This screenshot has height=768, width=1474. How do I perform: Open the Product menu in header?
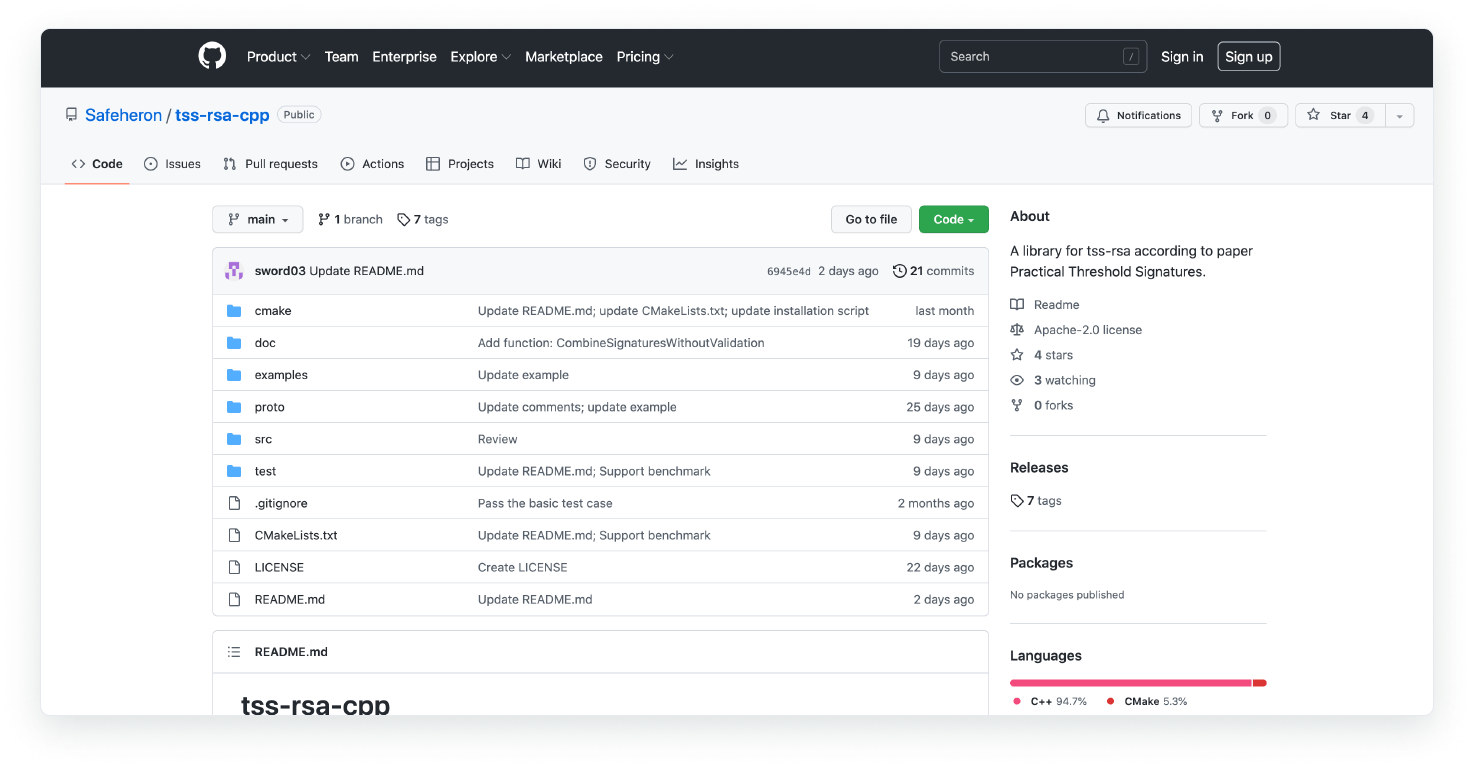click(278, 57)
